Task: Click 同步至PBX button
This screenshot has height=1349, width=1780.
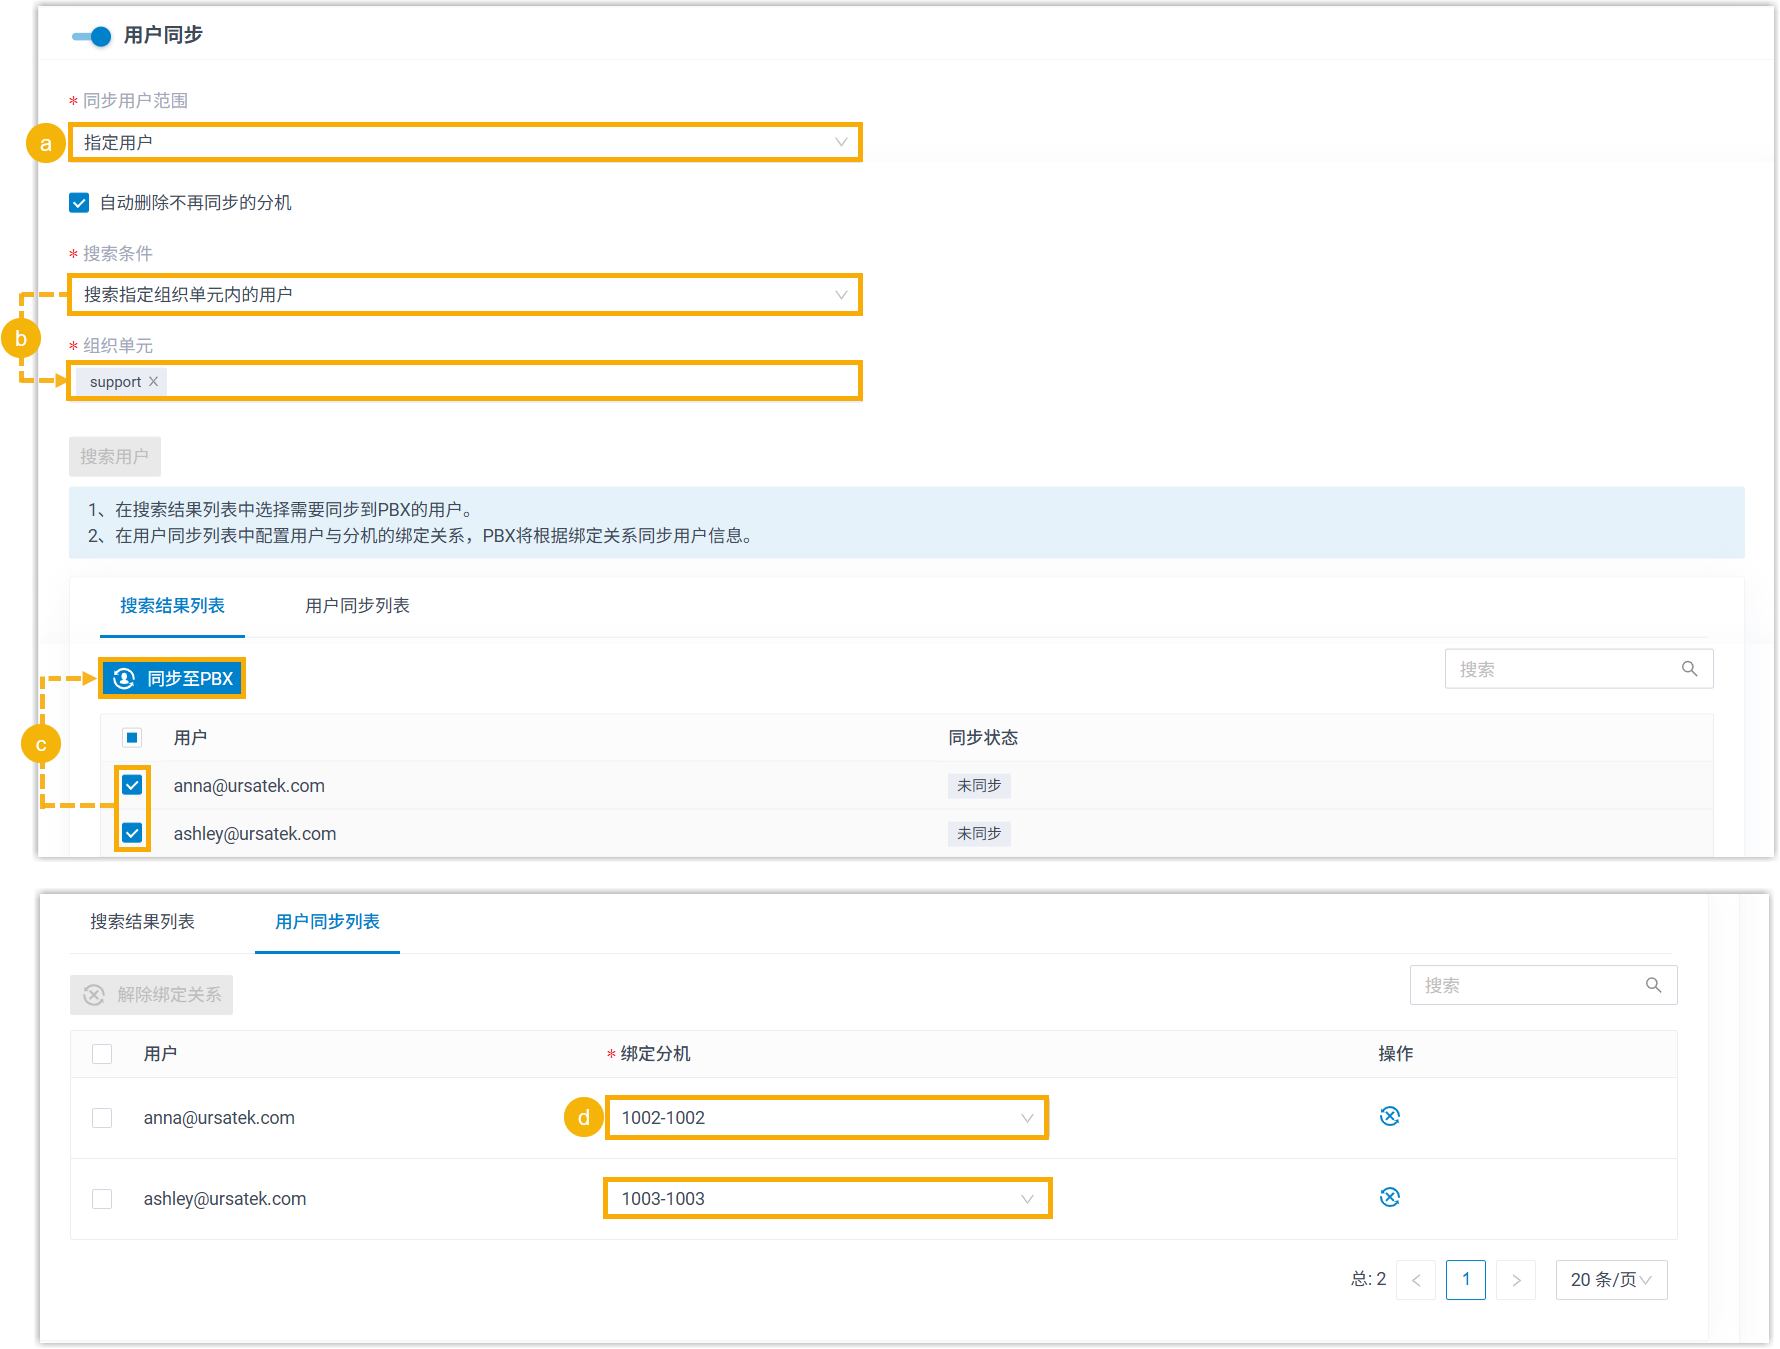Action: (173, 679)
